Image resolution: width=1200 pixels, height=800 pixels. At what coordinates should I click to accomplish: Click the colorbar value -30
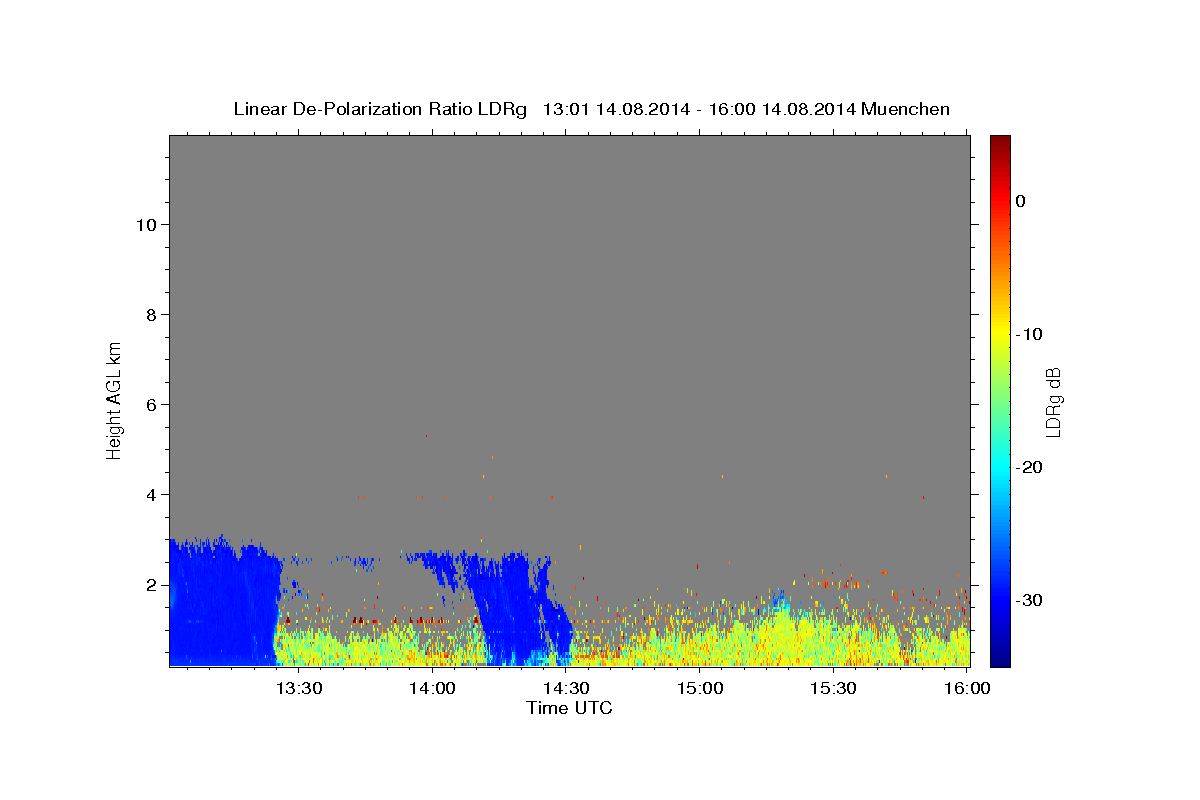click(1029, 600)
